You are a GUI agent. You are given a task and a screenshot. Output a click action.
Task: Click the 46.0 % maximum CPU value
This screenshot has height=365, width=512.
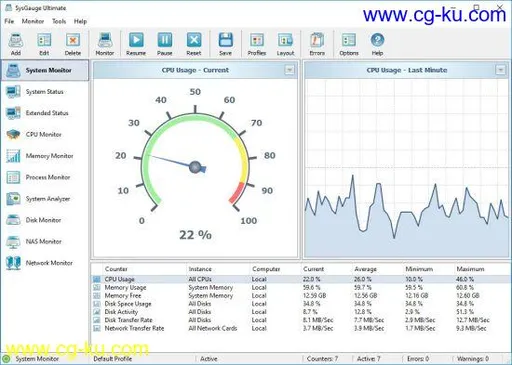click(x=465, y=279)
